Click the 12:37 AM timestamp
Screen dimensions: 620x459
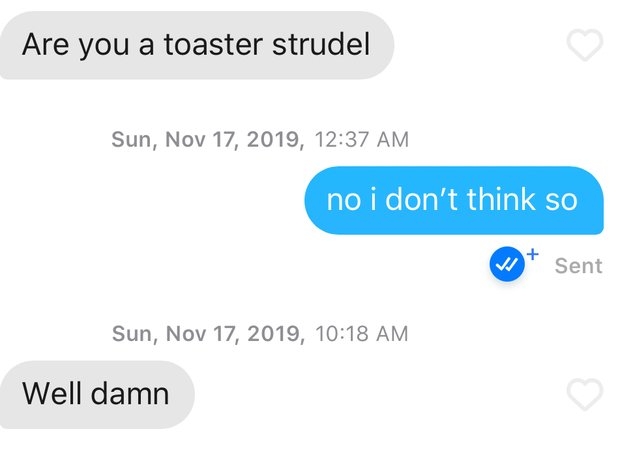(361, 140)
